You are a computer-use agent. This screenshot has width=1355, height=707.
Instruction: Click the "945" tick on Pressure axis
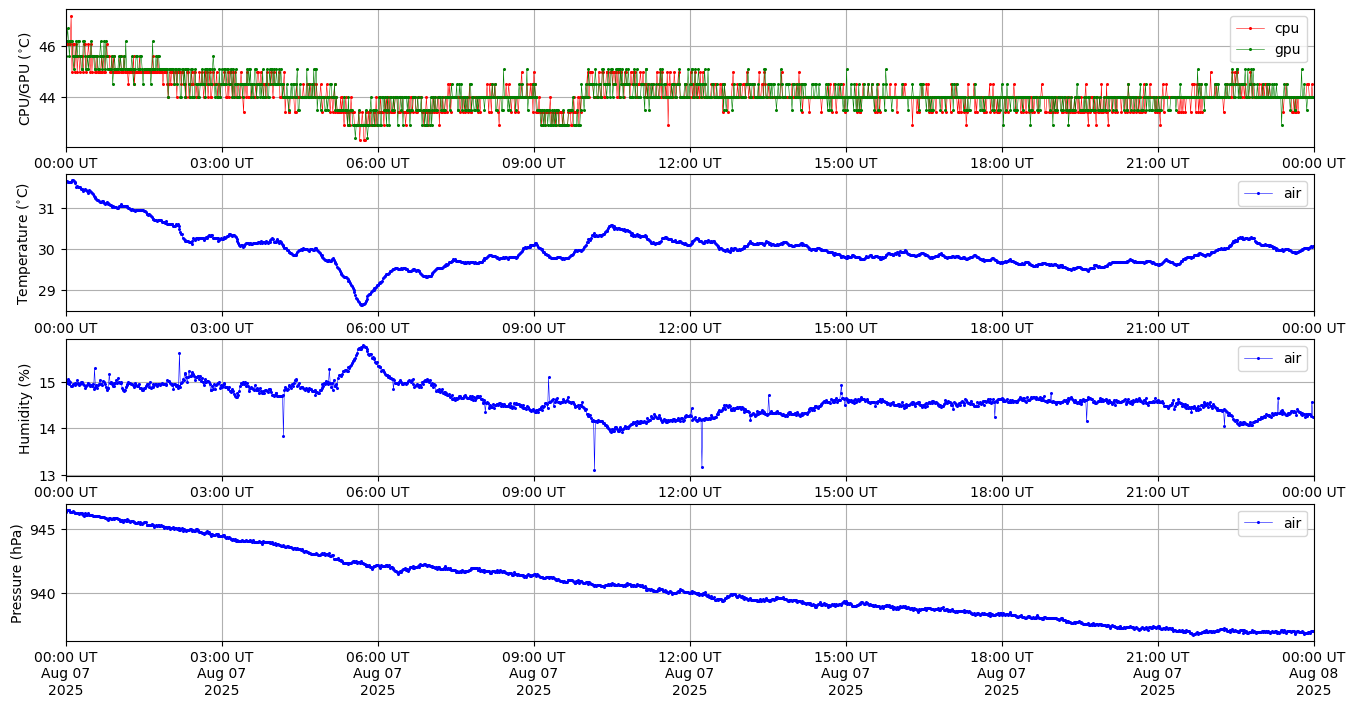tap(45, 529)
